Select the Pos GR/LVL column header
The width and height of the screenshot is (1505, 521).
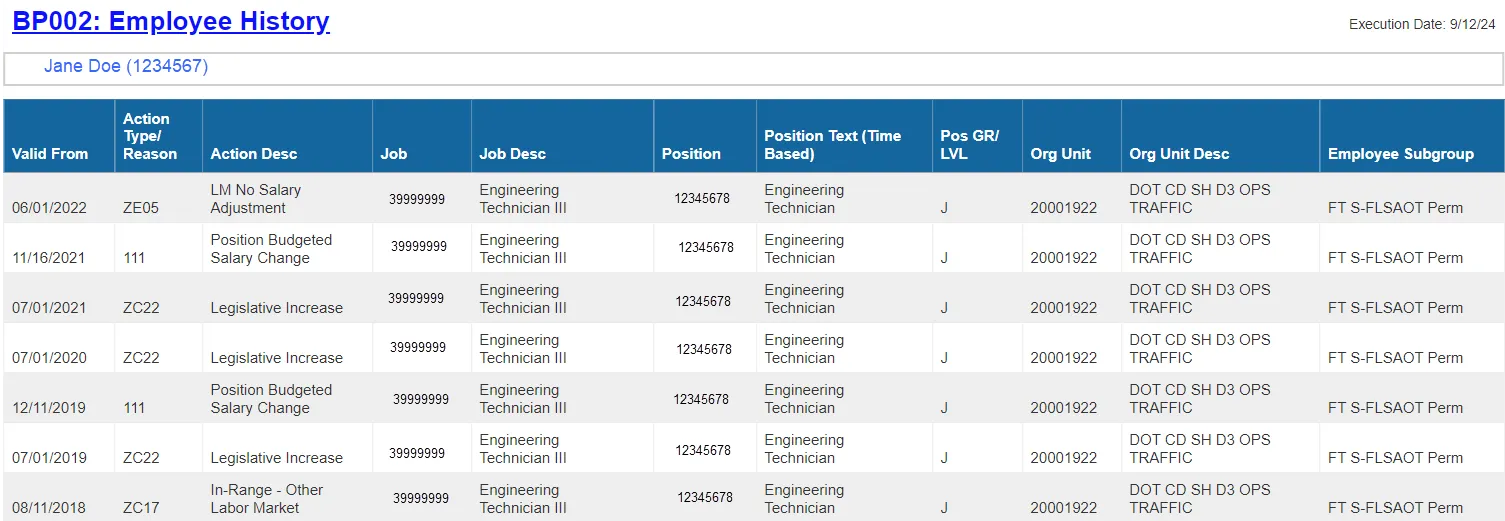[969, 145]
